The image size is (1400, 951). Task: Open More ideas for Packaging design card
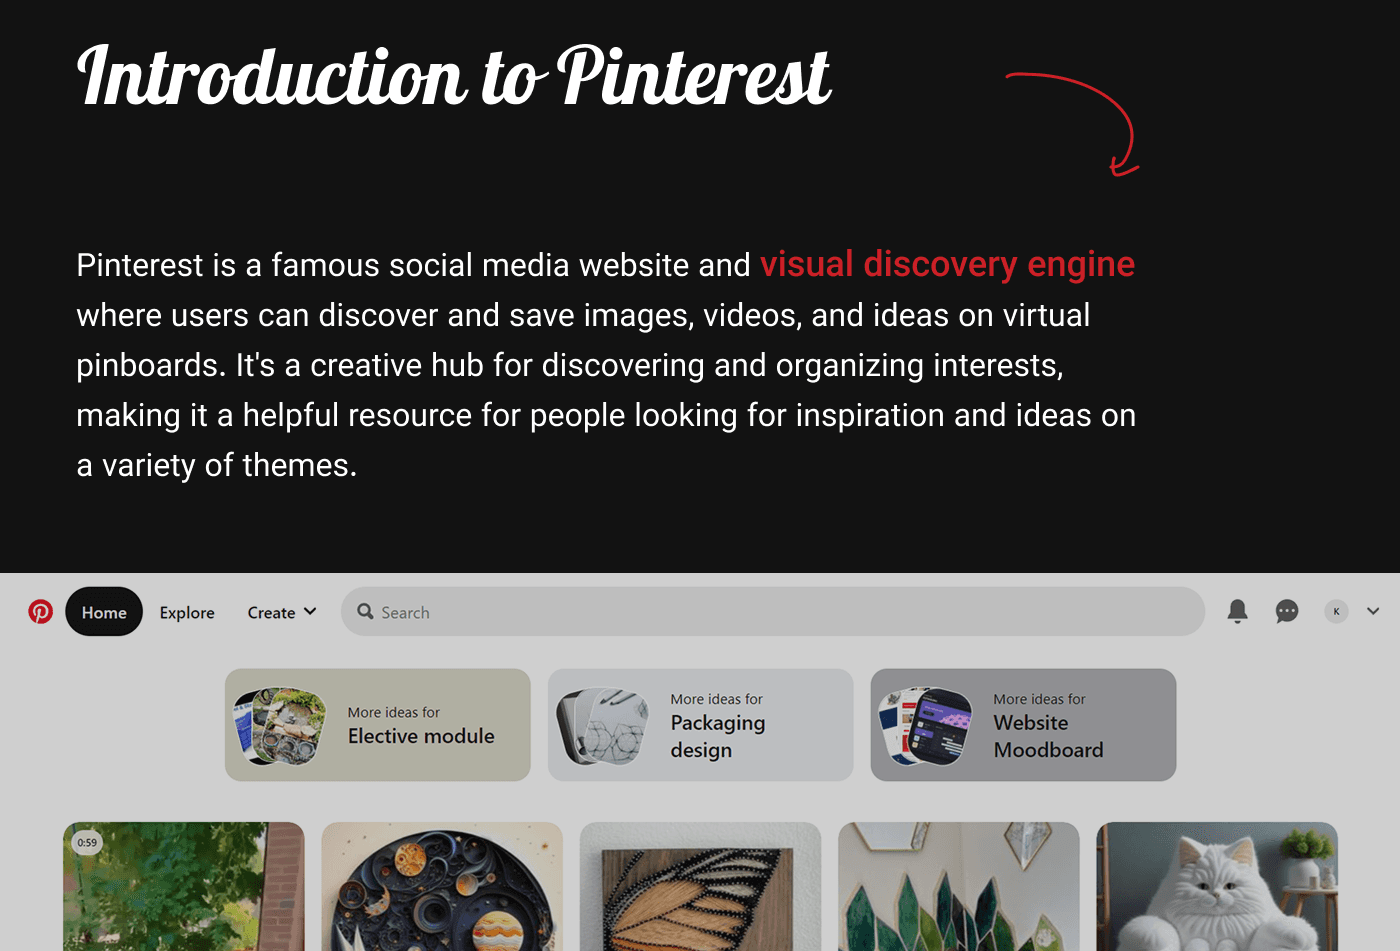point(701,725)
